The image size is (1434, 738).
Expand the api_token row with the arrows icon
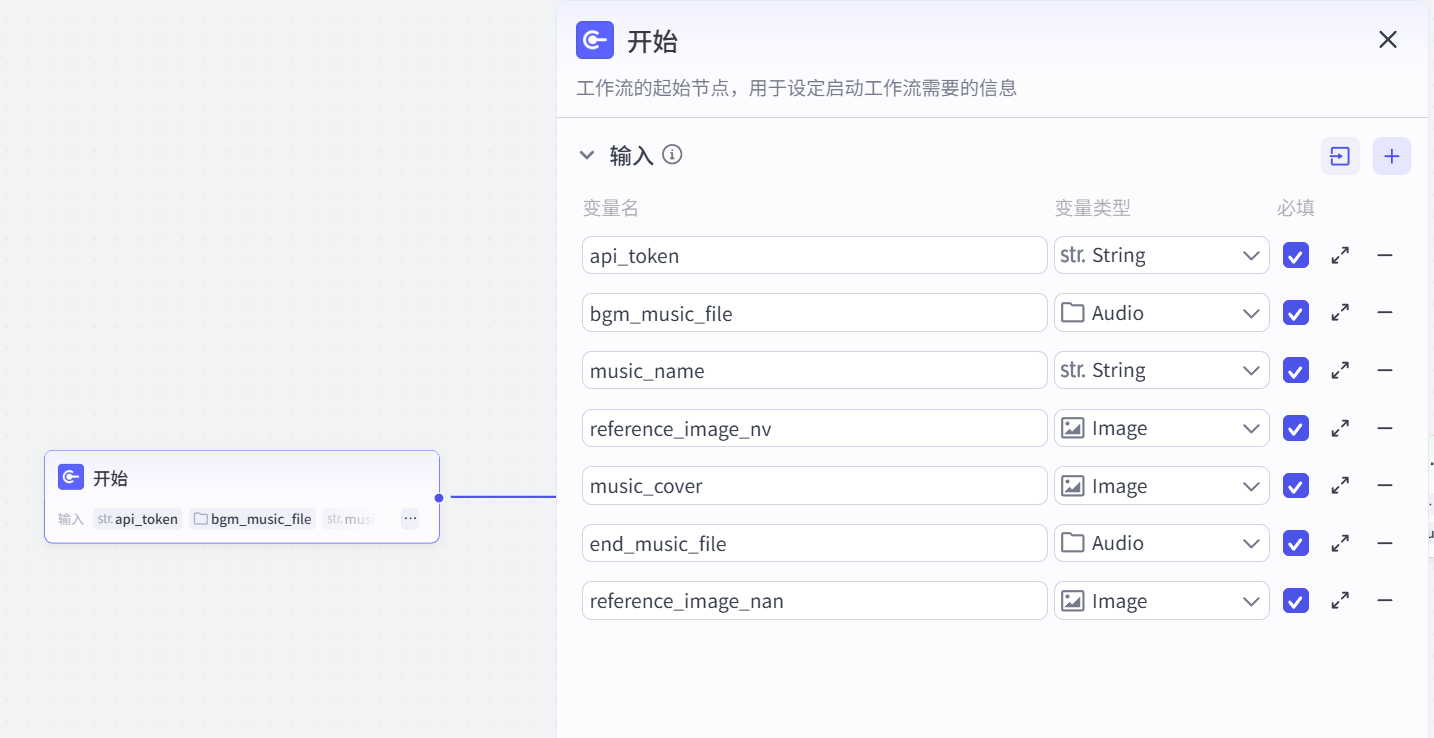pos(1340,255)
